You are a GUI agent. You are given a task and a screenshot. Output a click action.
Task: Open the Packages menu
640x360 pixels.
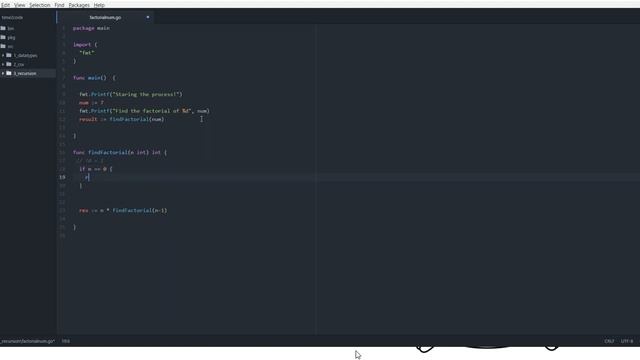pyautogui.click(x=79, y=5)
